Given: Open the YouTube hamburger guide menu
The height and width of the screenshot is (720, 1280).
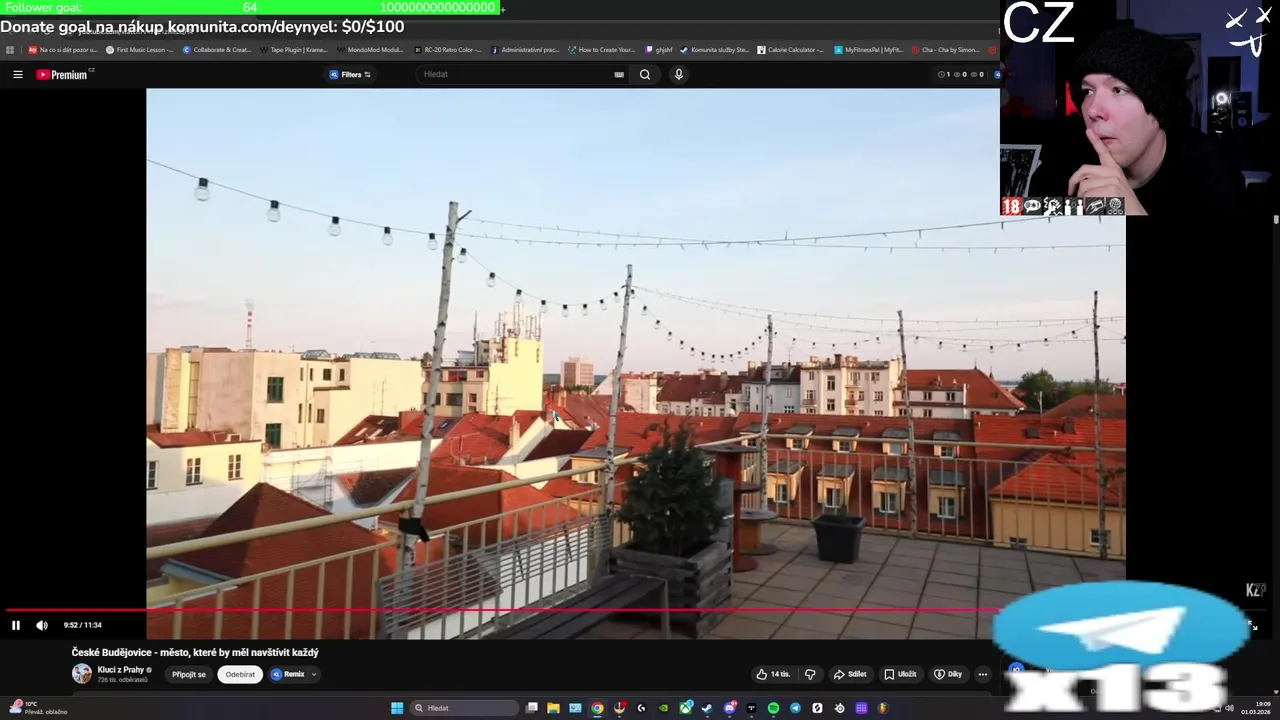Looking at the screenshot, I should tap(17, 74).
